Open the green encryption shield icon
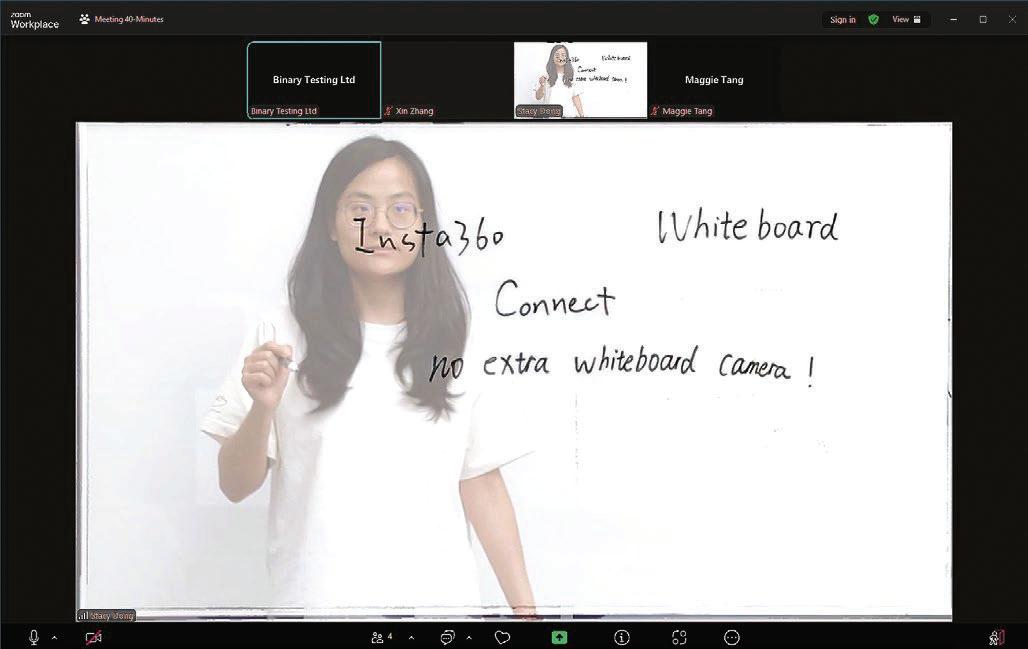The image size is (1028, 649). [873, 20]
